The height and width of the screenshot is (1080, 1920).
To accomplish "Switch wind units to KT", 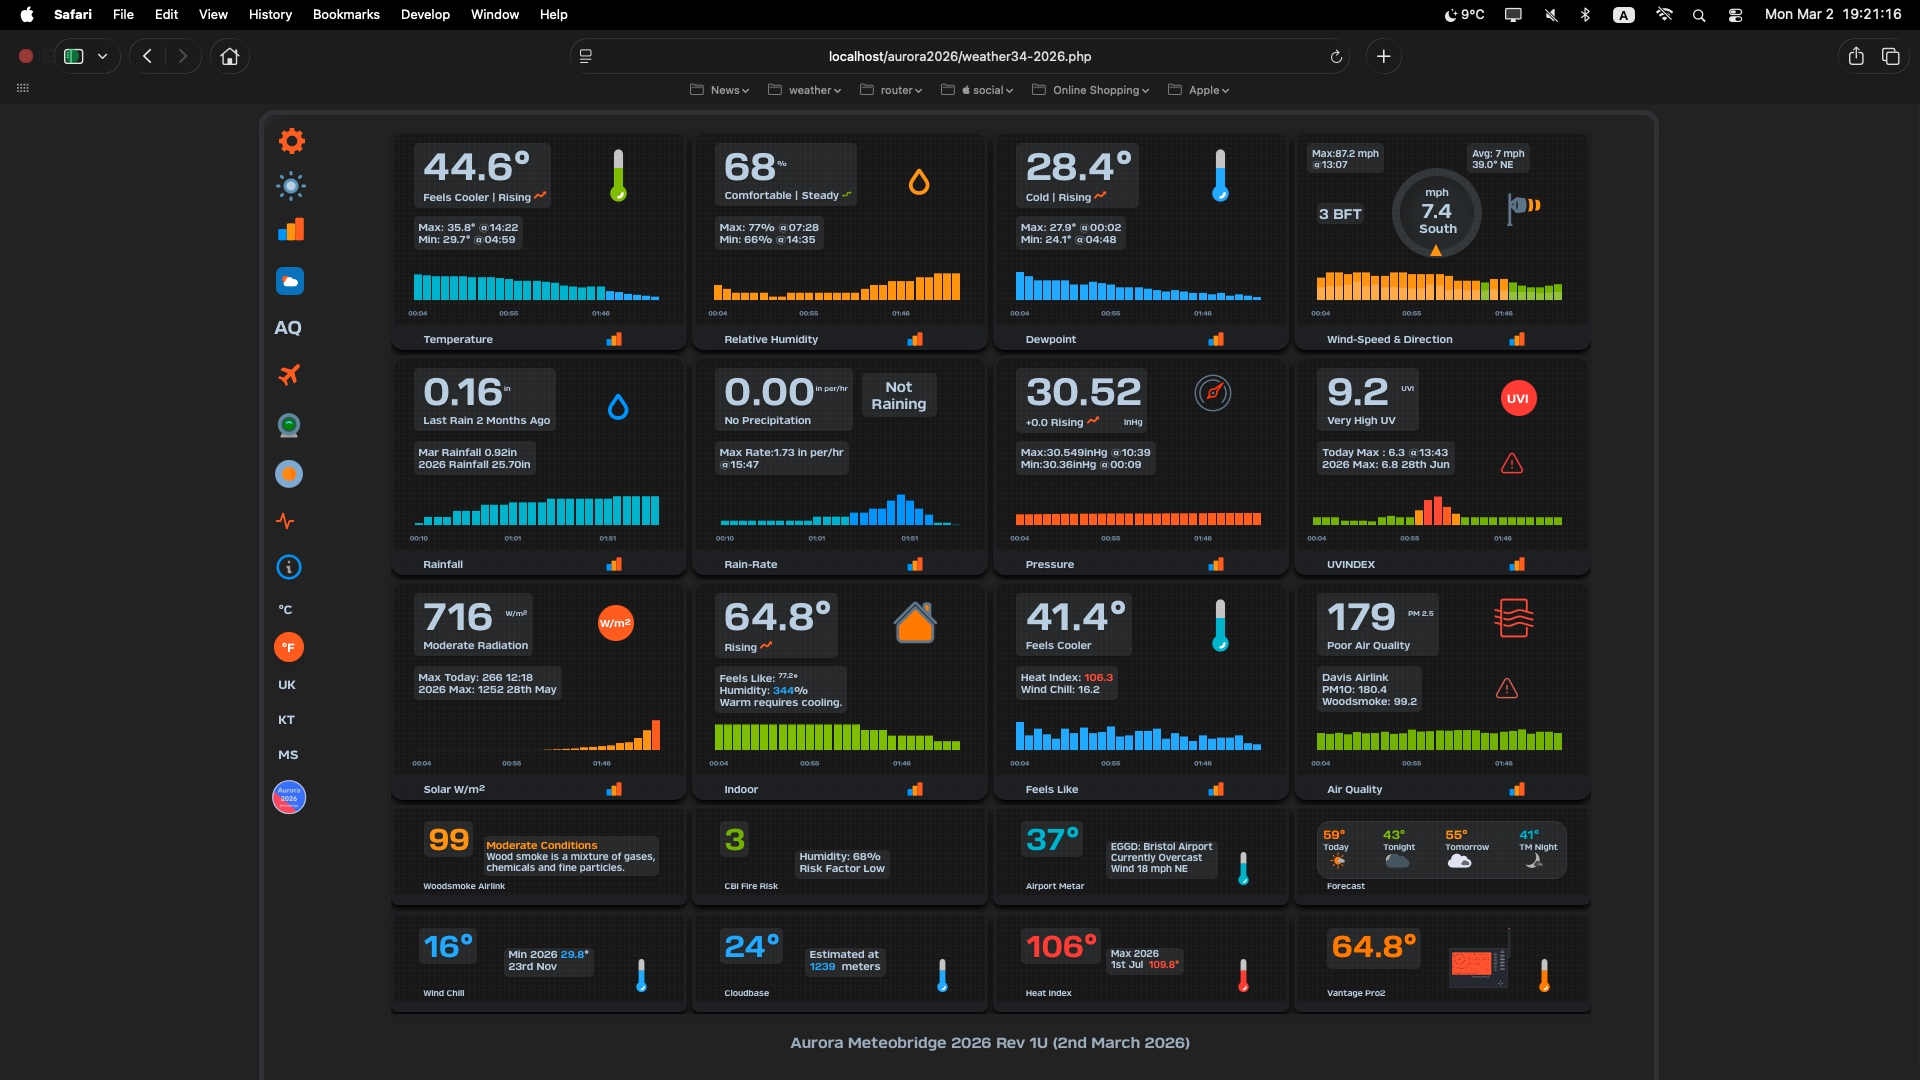I will (x=287, y=720).
